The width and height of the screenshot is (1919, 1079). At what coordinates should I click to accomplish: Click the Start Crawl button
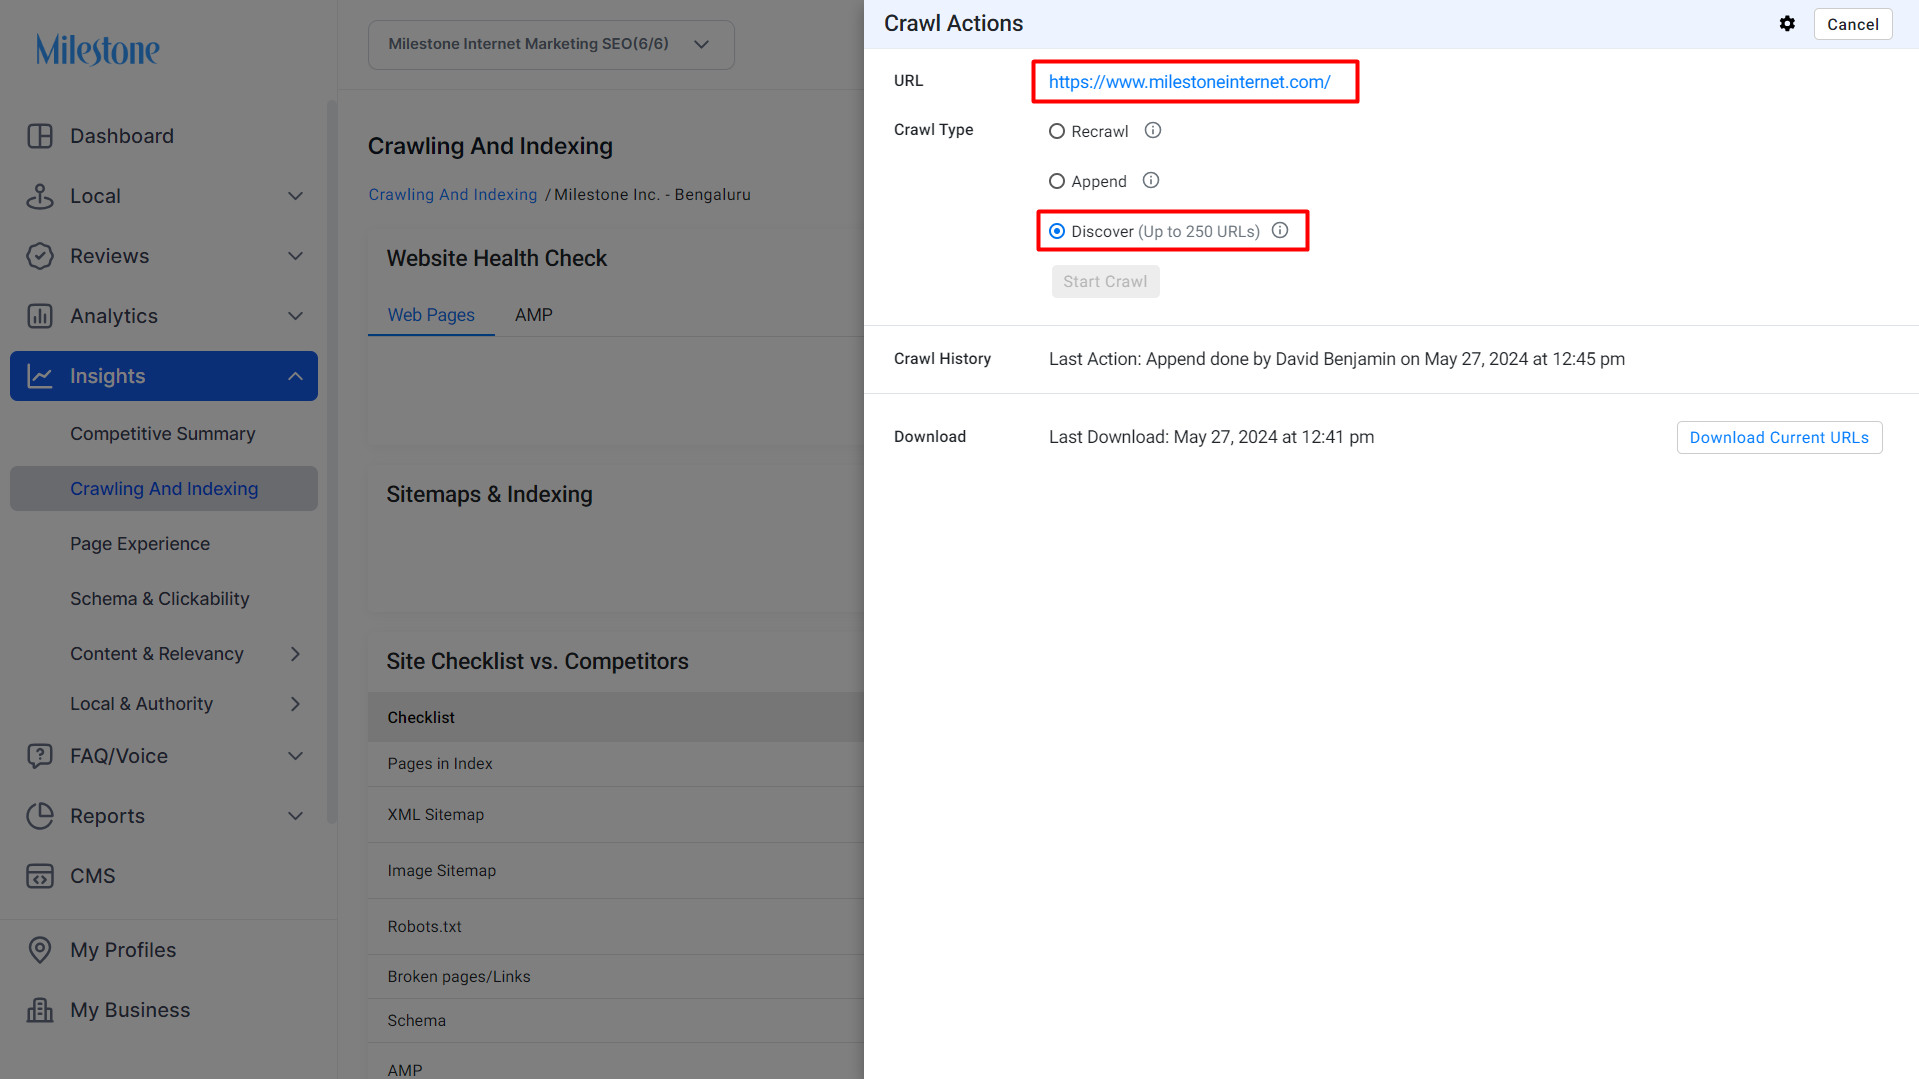point(1105,282)
